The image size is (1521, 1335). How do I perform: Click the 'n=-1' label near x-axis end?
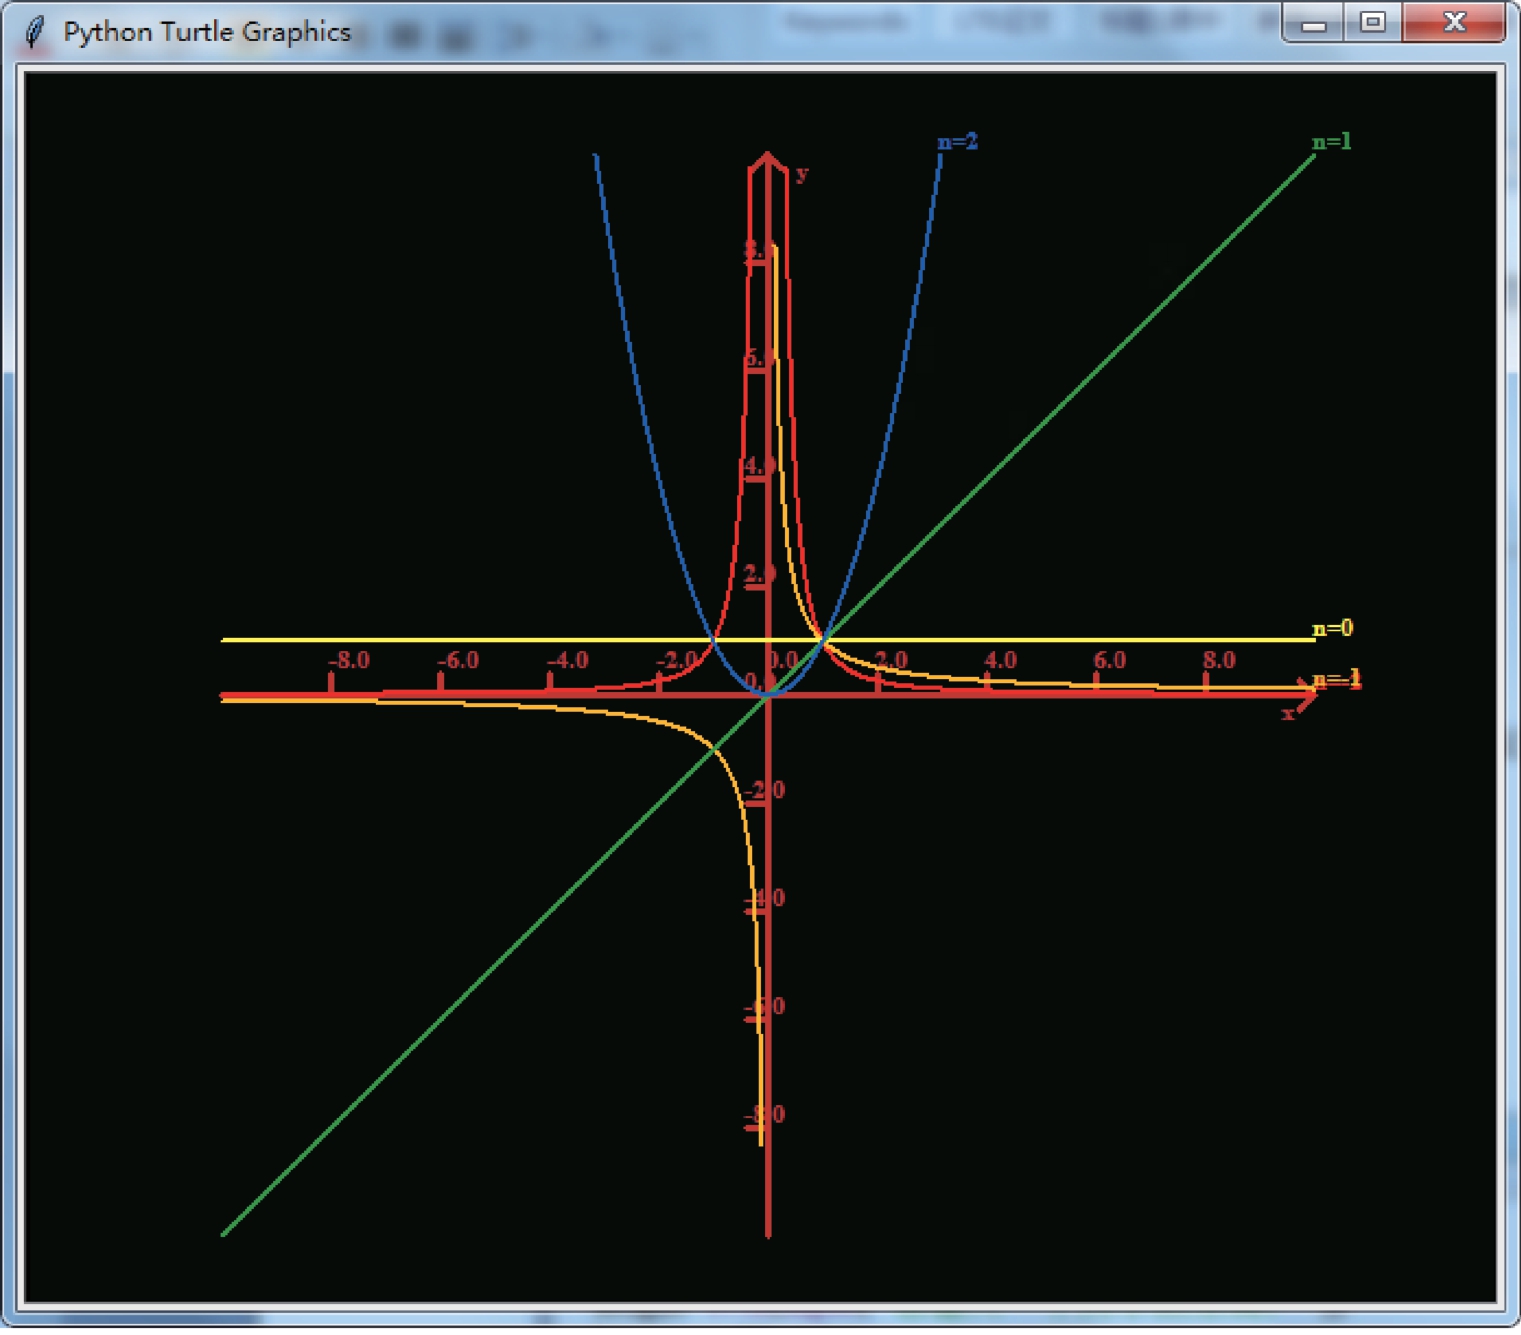coord(1337,680)
